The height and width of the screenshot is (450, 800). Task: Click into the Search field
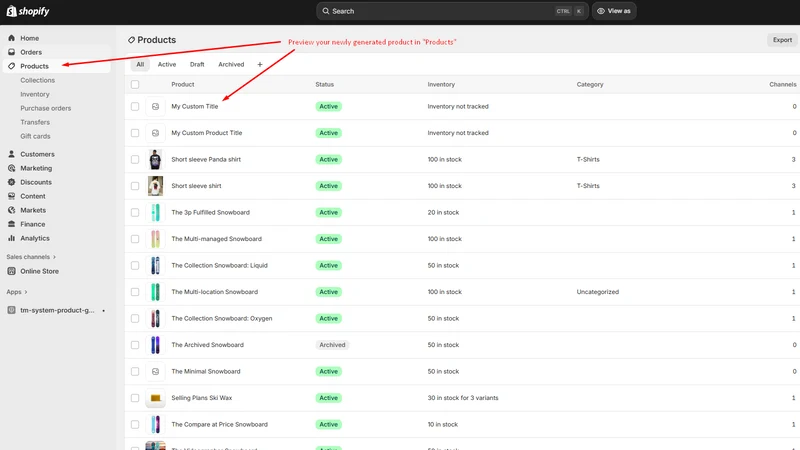(452, 11)
